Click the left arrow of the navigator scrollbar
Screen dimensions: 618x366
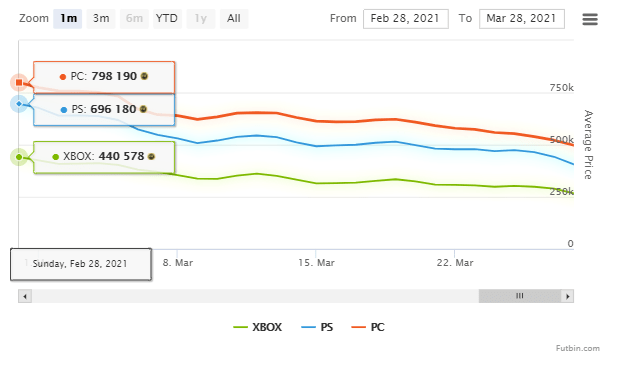25,296
